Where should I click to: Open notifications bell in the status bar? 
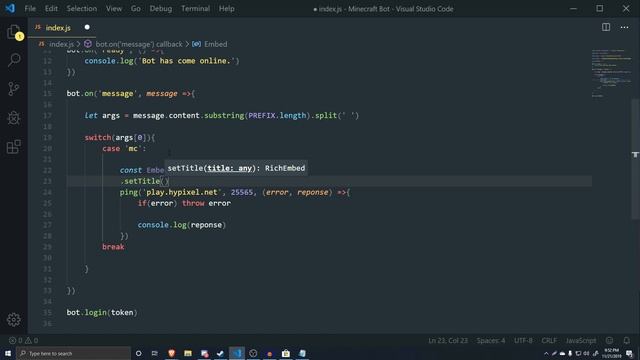[x=627, y=340]
